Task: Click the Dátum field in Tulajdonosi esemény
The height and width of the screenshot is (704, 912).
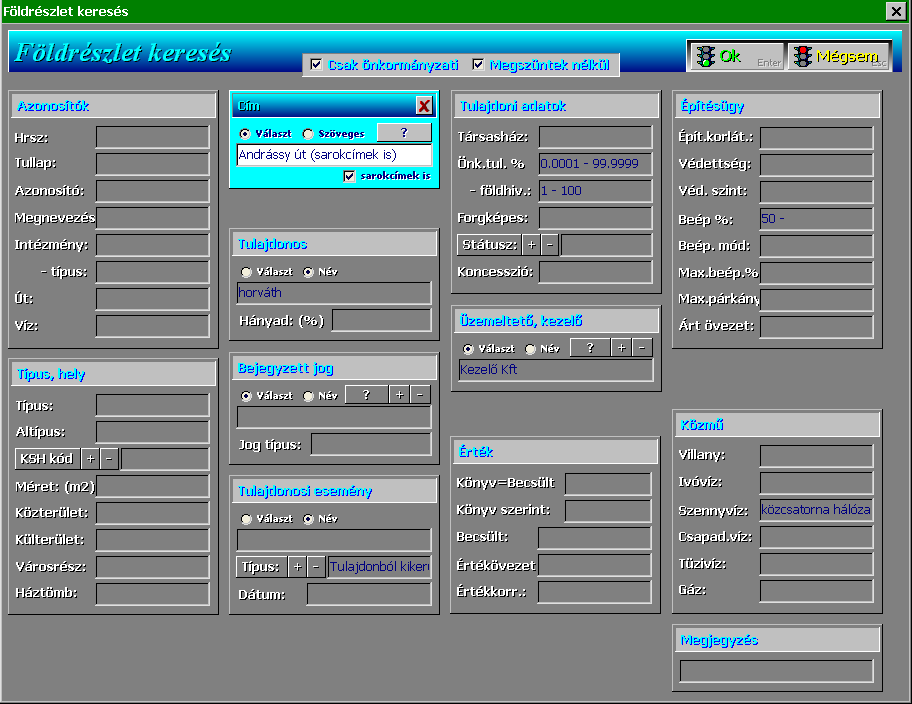Action: tap(369, 595)
